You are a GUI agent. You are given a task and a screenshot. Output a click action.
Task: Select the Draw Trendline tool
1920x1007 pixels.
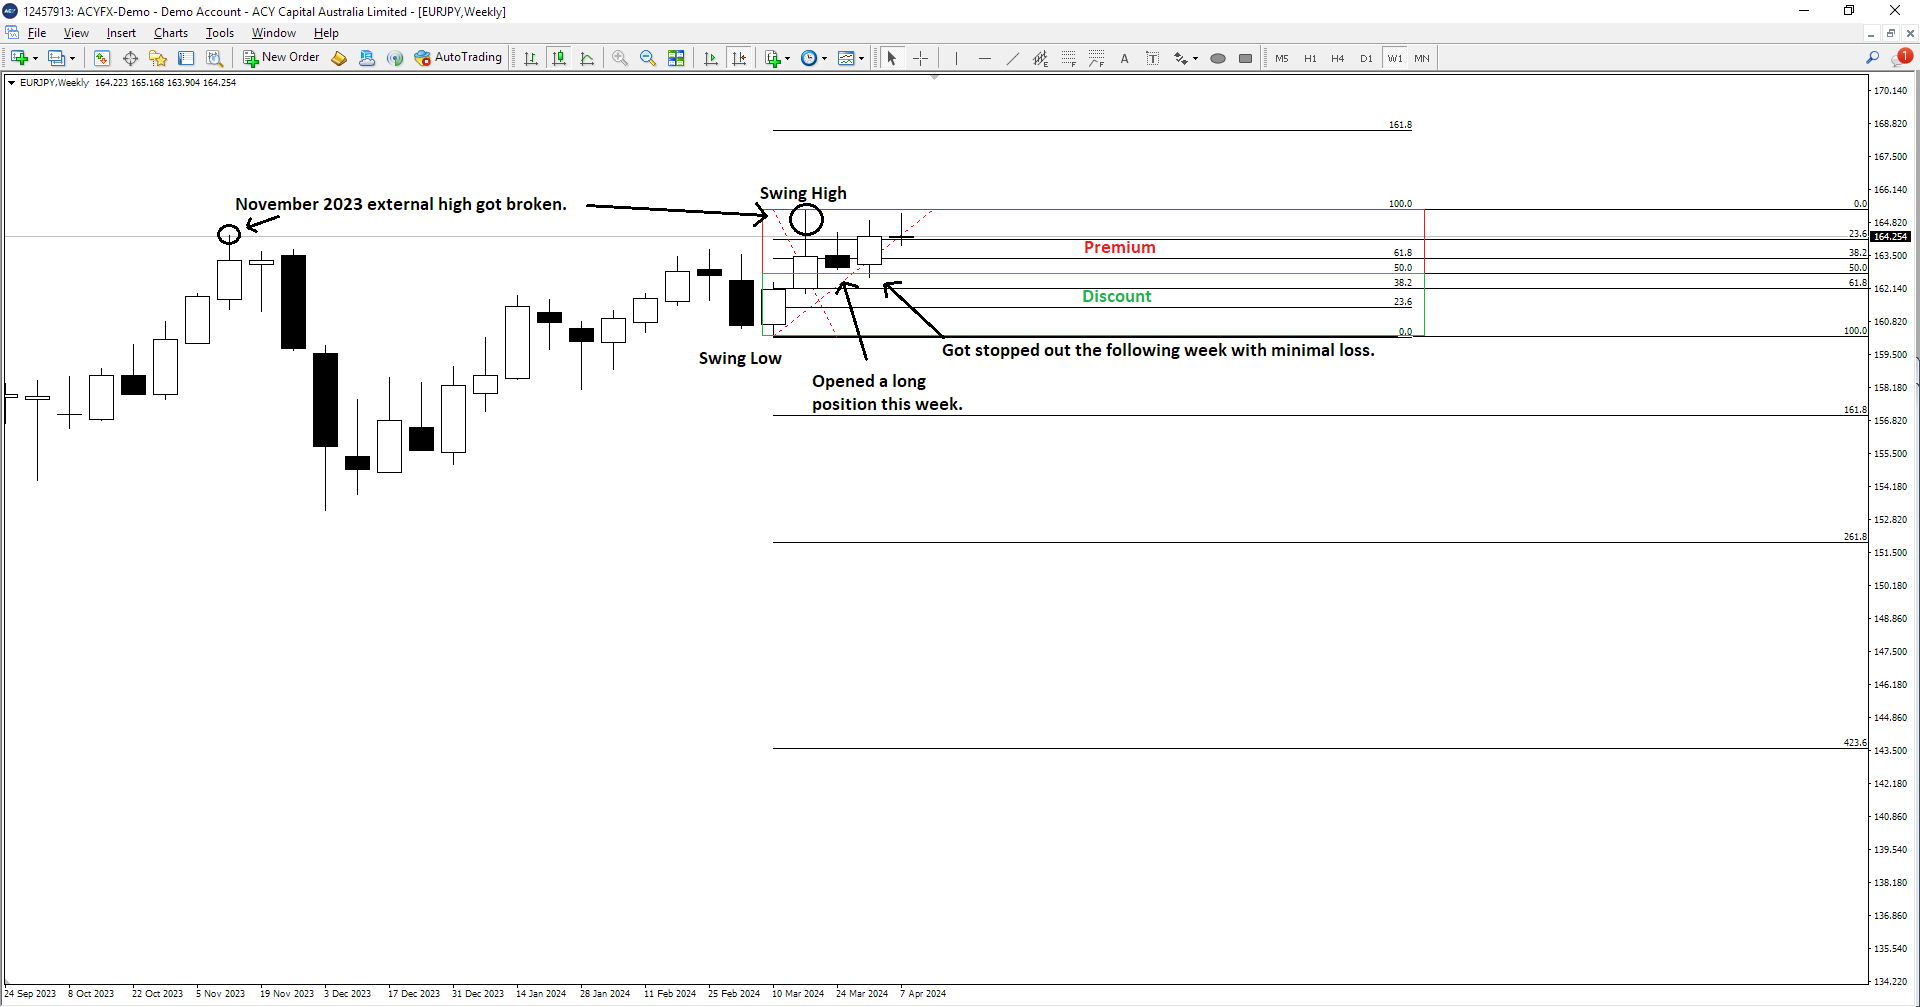pyautogui.click(x=1012, y=58)
